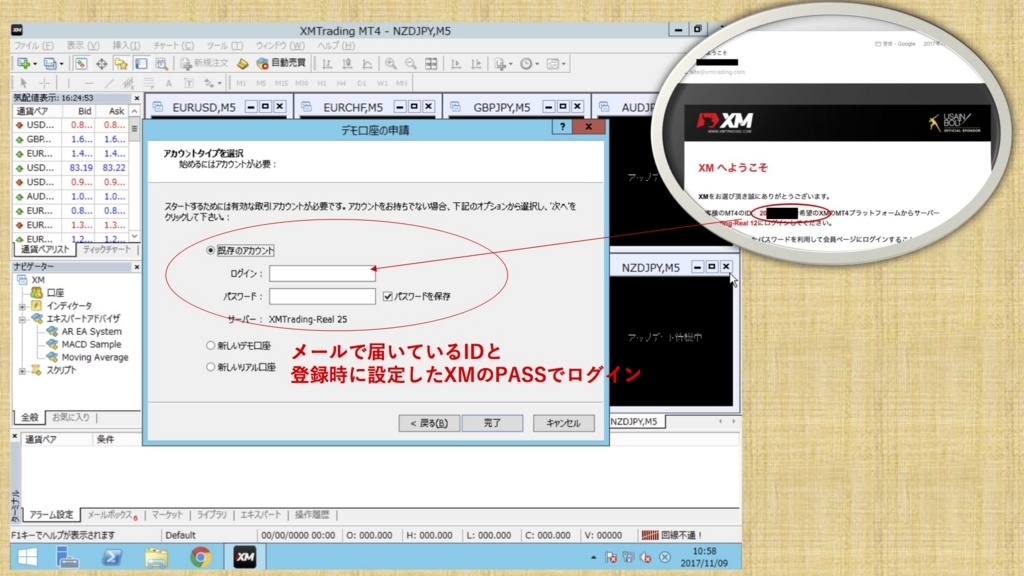The height and width of the screenshot is (576, 1024).
Task: Click the dialog help question-mark button
Action: click(562, 127)
